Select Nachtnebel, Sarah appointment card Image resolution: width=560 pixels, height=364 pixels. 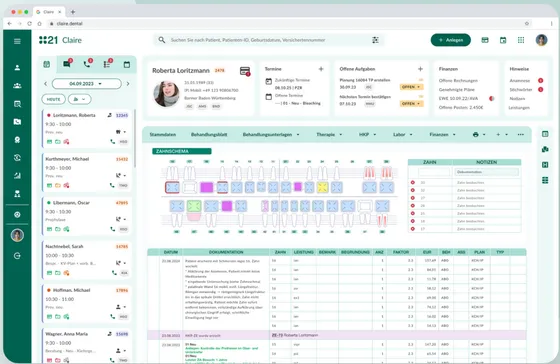[87, 260]
